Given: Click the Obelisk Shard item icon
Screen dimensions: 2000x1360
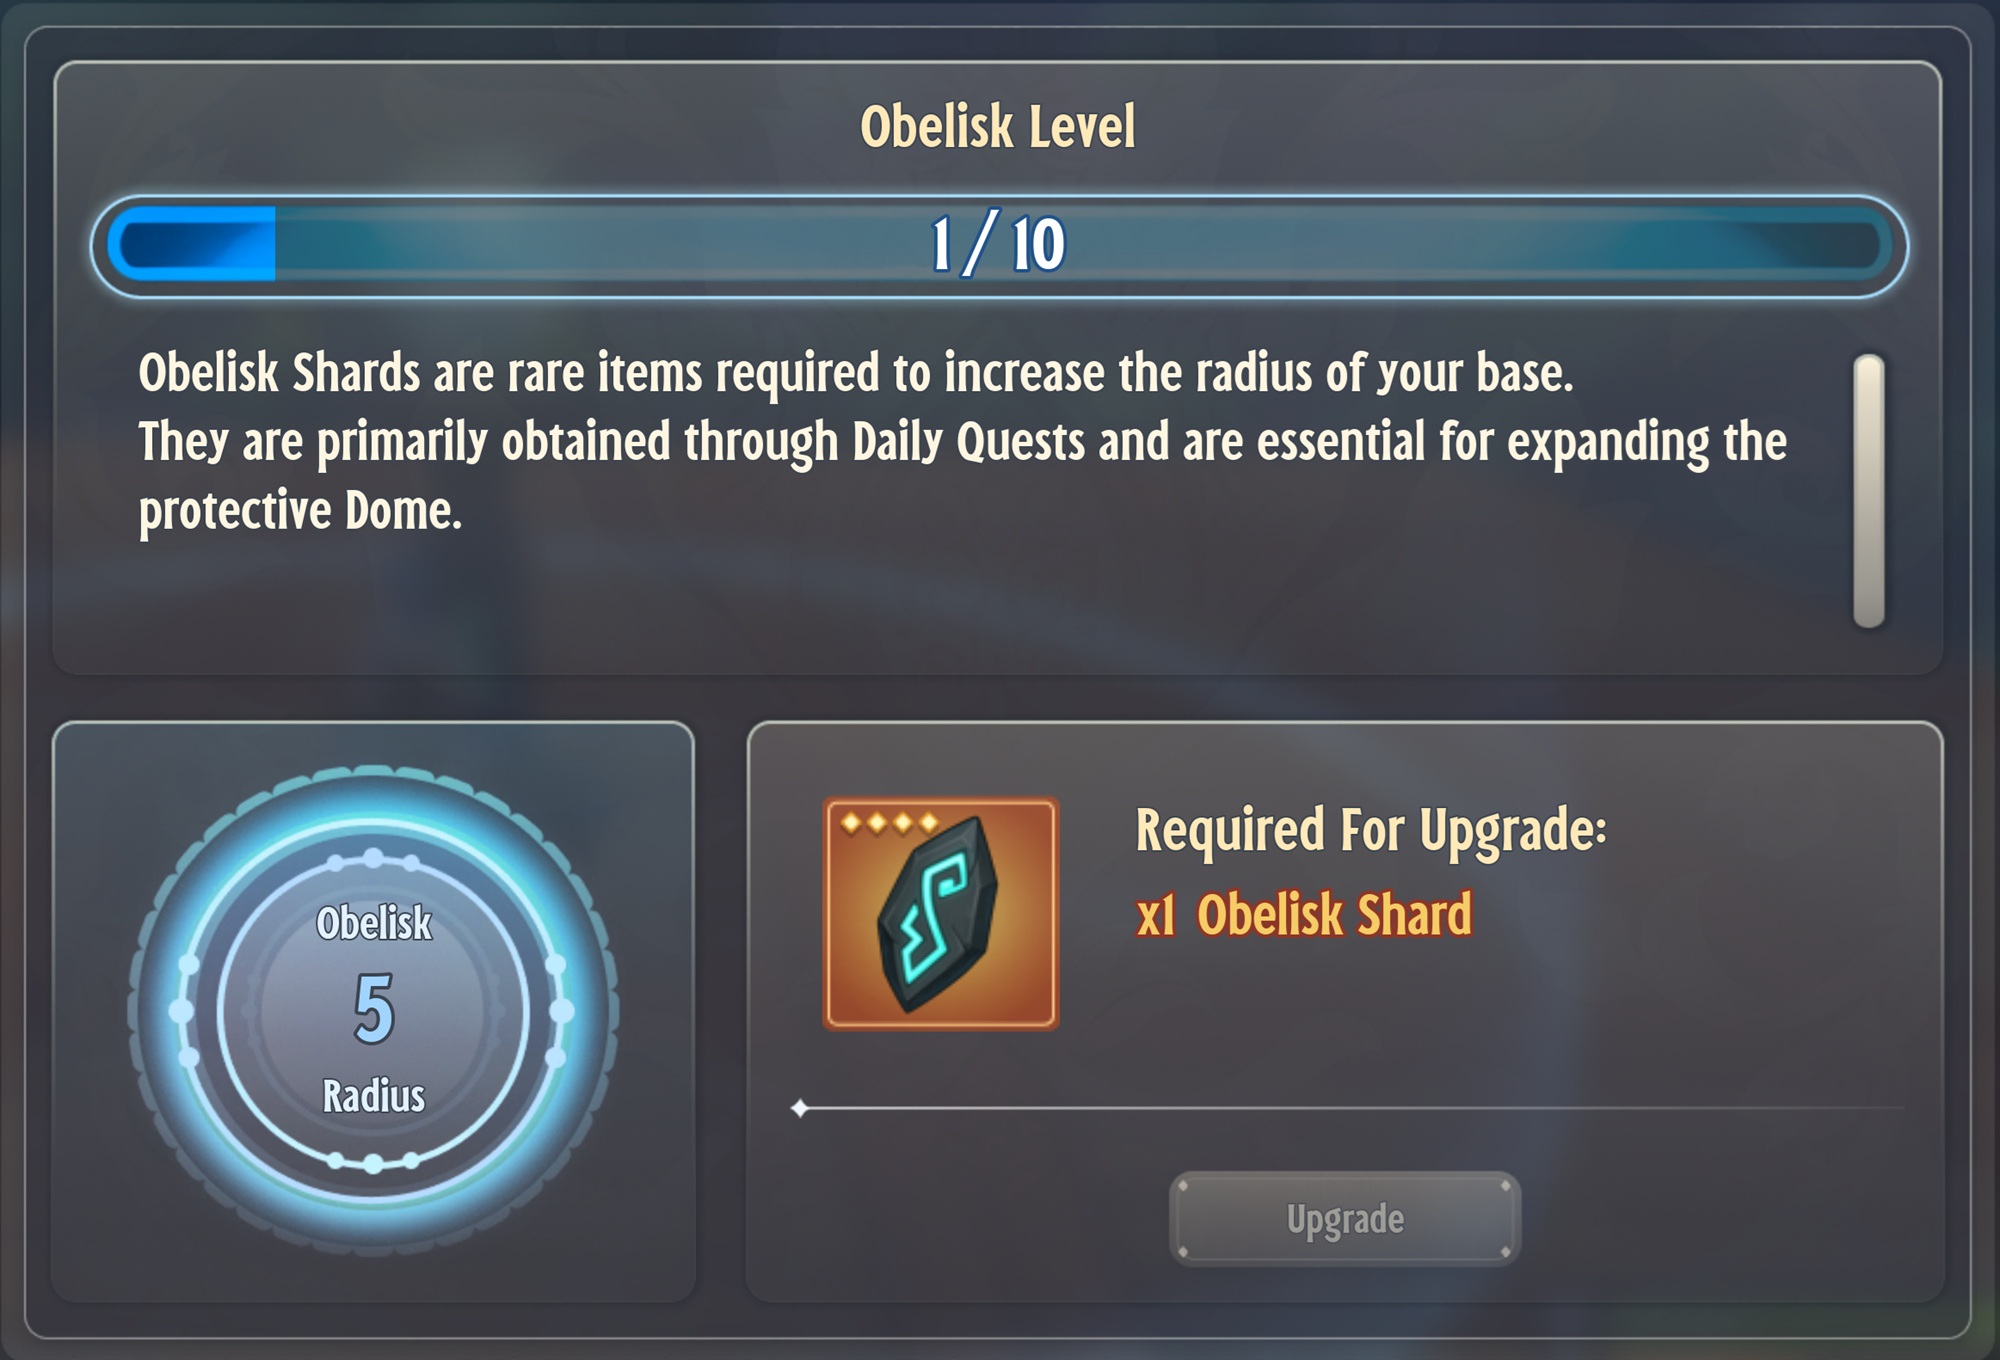Looking at the screenshot, I should pyautogui.click(x=940, y=914).
